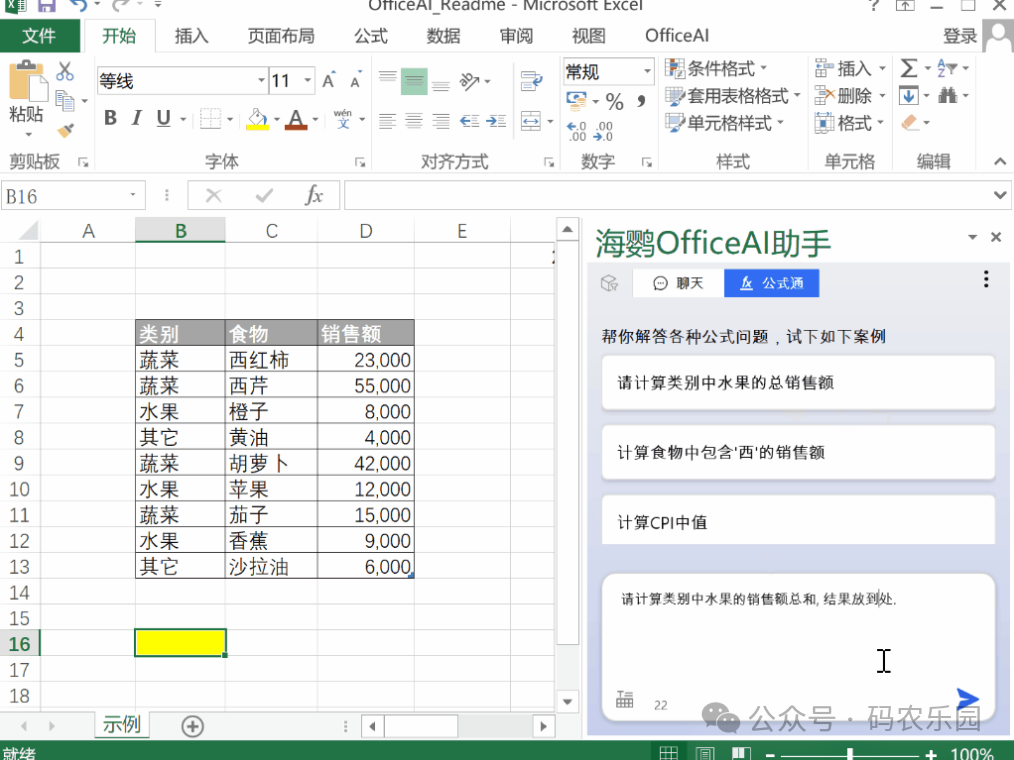Click increase indent icon
Screen dimensions: 1014x760
[x=496, y=120]
